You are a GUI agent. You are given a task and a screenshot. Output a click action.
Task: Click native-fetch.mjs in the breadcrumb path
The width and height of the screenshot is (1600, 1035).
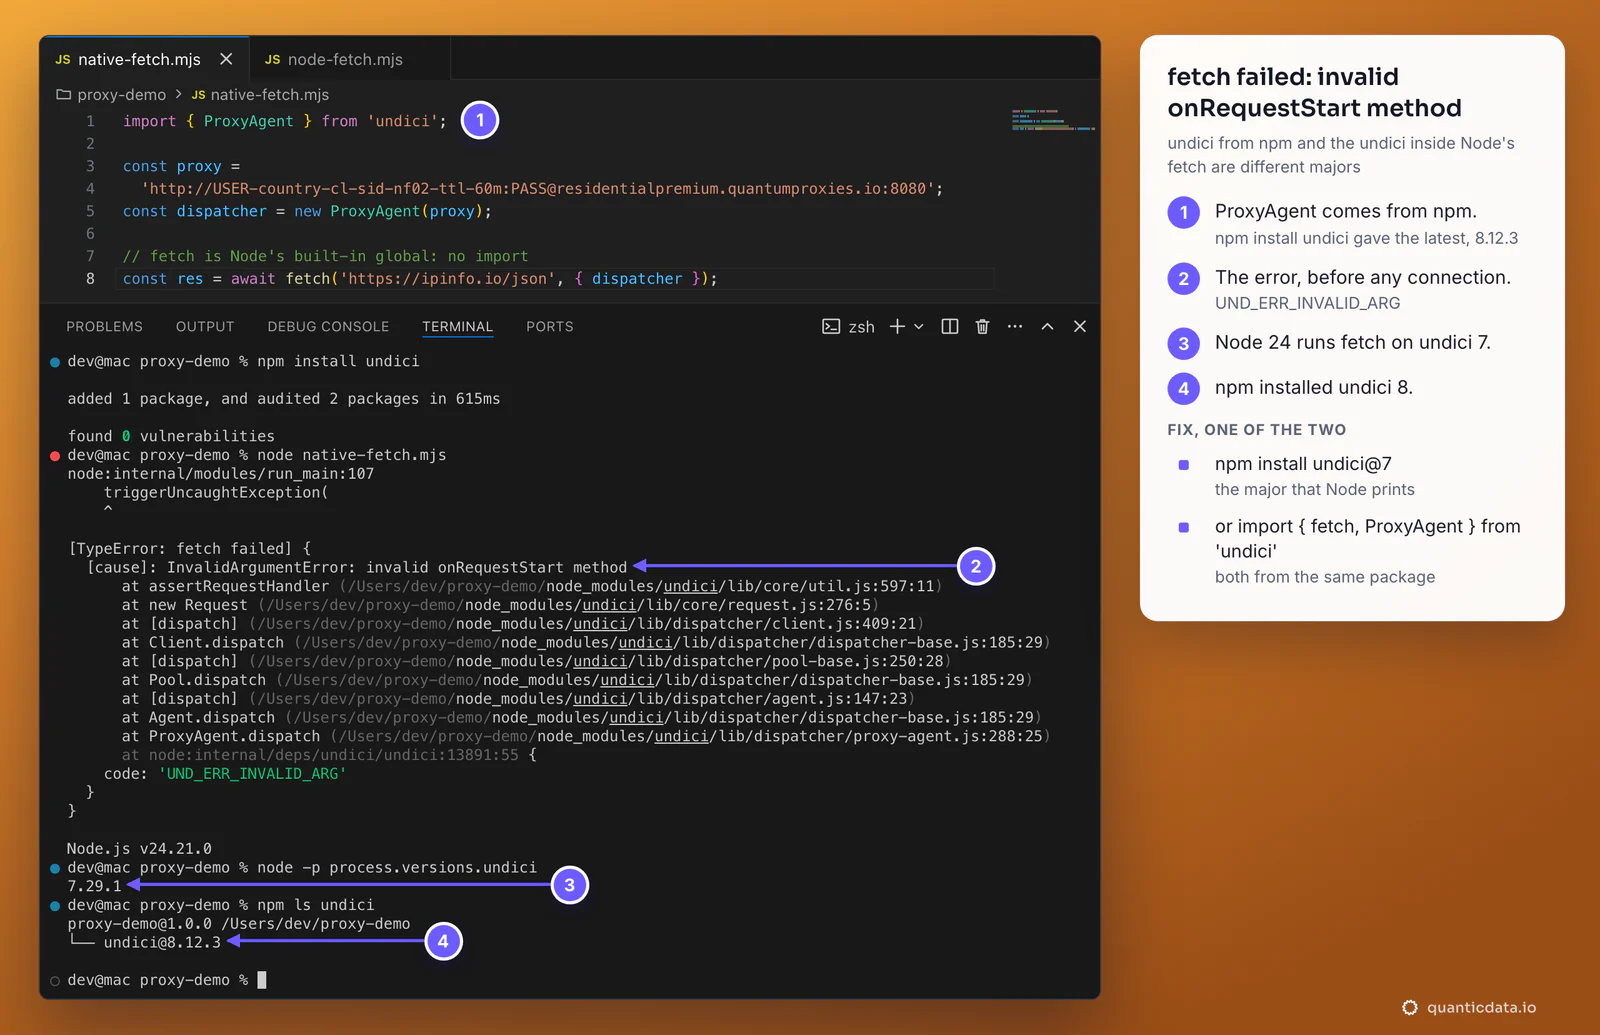pyautogui.click(x=269, y=94)
